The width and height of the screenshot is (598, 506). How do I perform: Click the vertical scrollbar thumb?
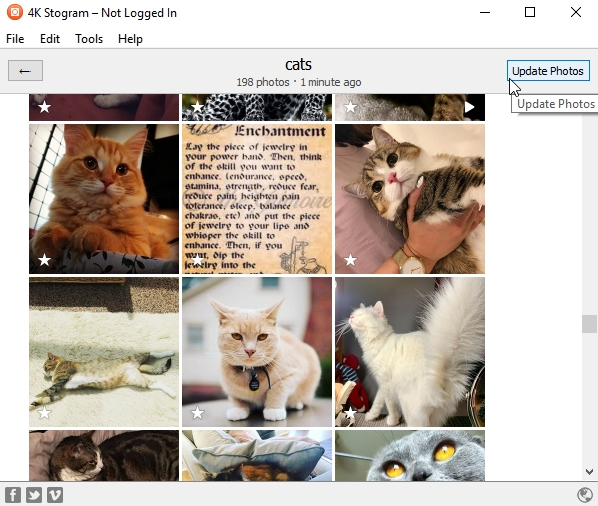(x=589, y=324)
